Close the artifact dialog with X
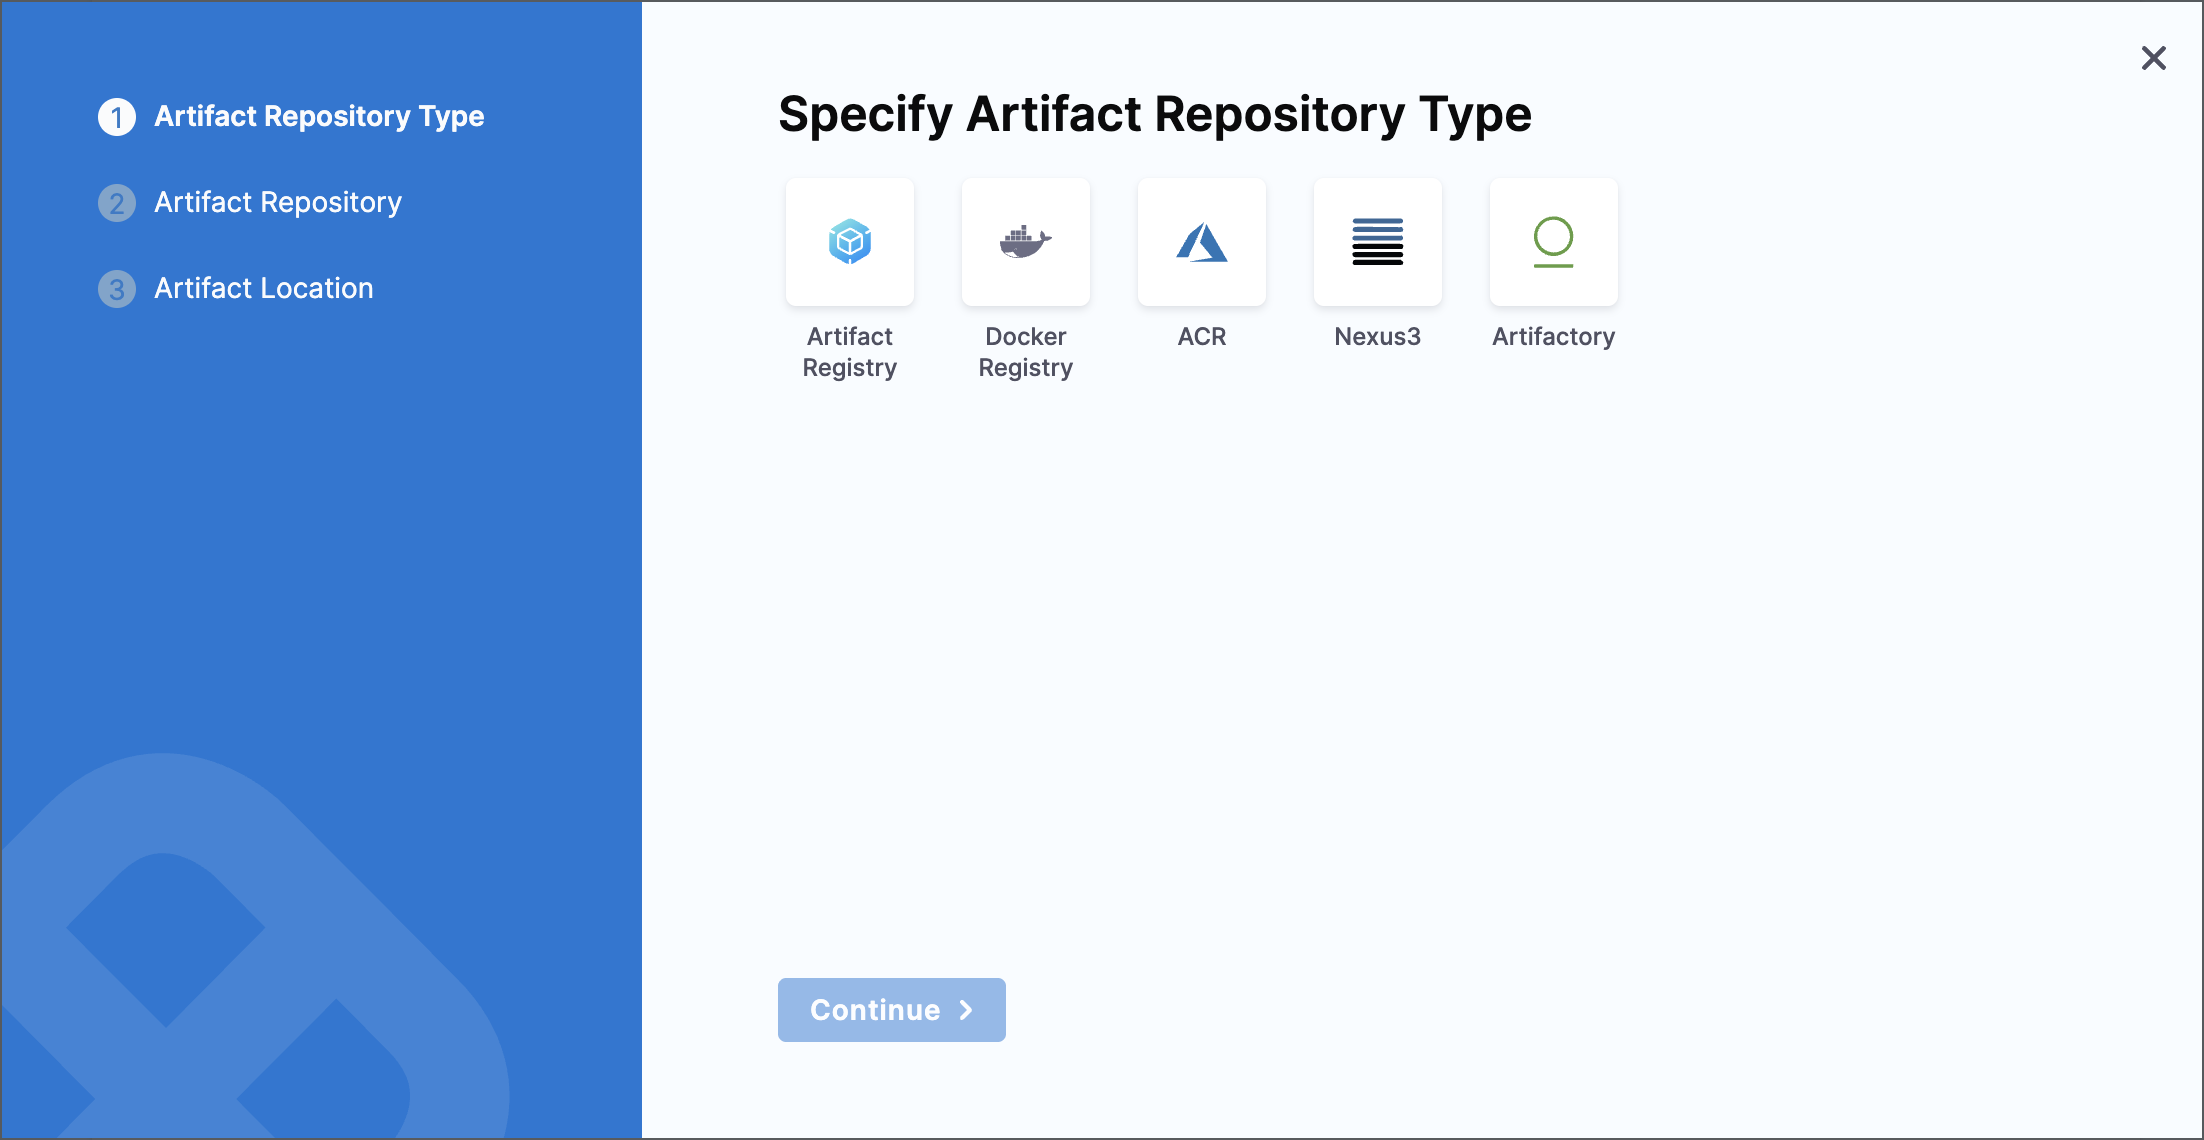 tap(2153, 58)
